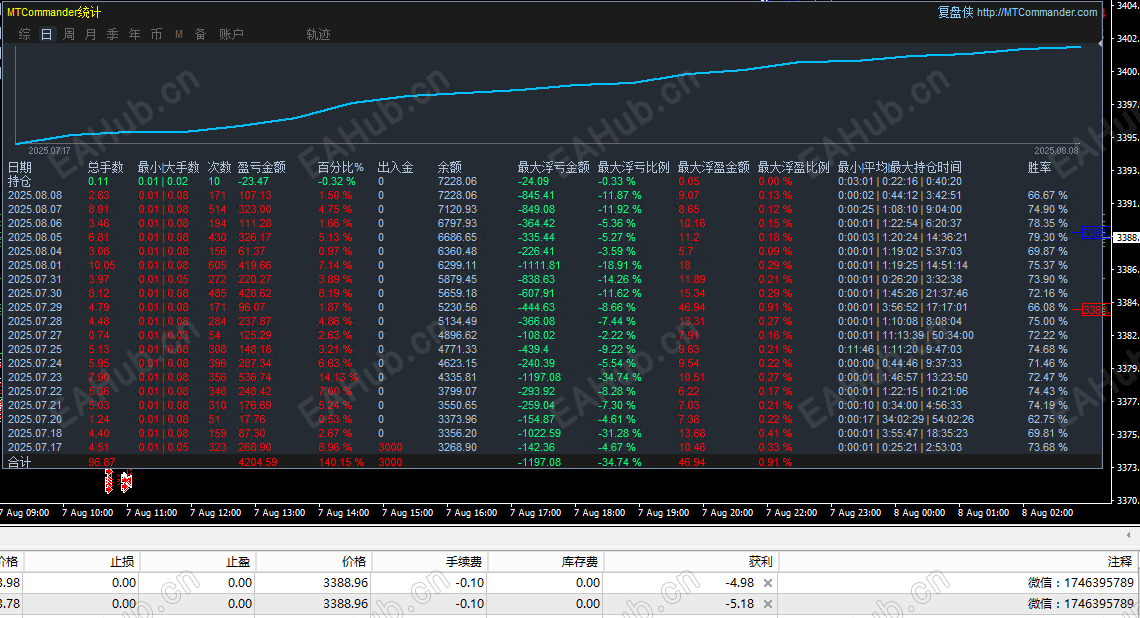Screen dimensions: 1140x618
Task: Show the 年 yearly statistics tab
Action: pyautogui.click(x=135, y=34)
